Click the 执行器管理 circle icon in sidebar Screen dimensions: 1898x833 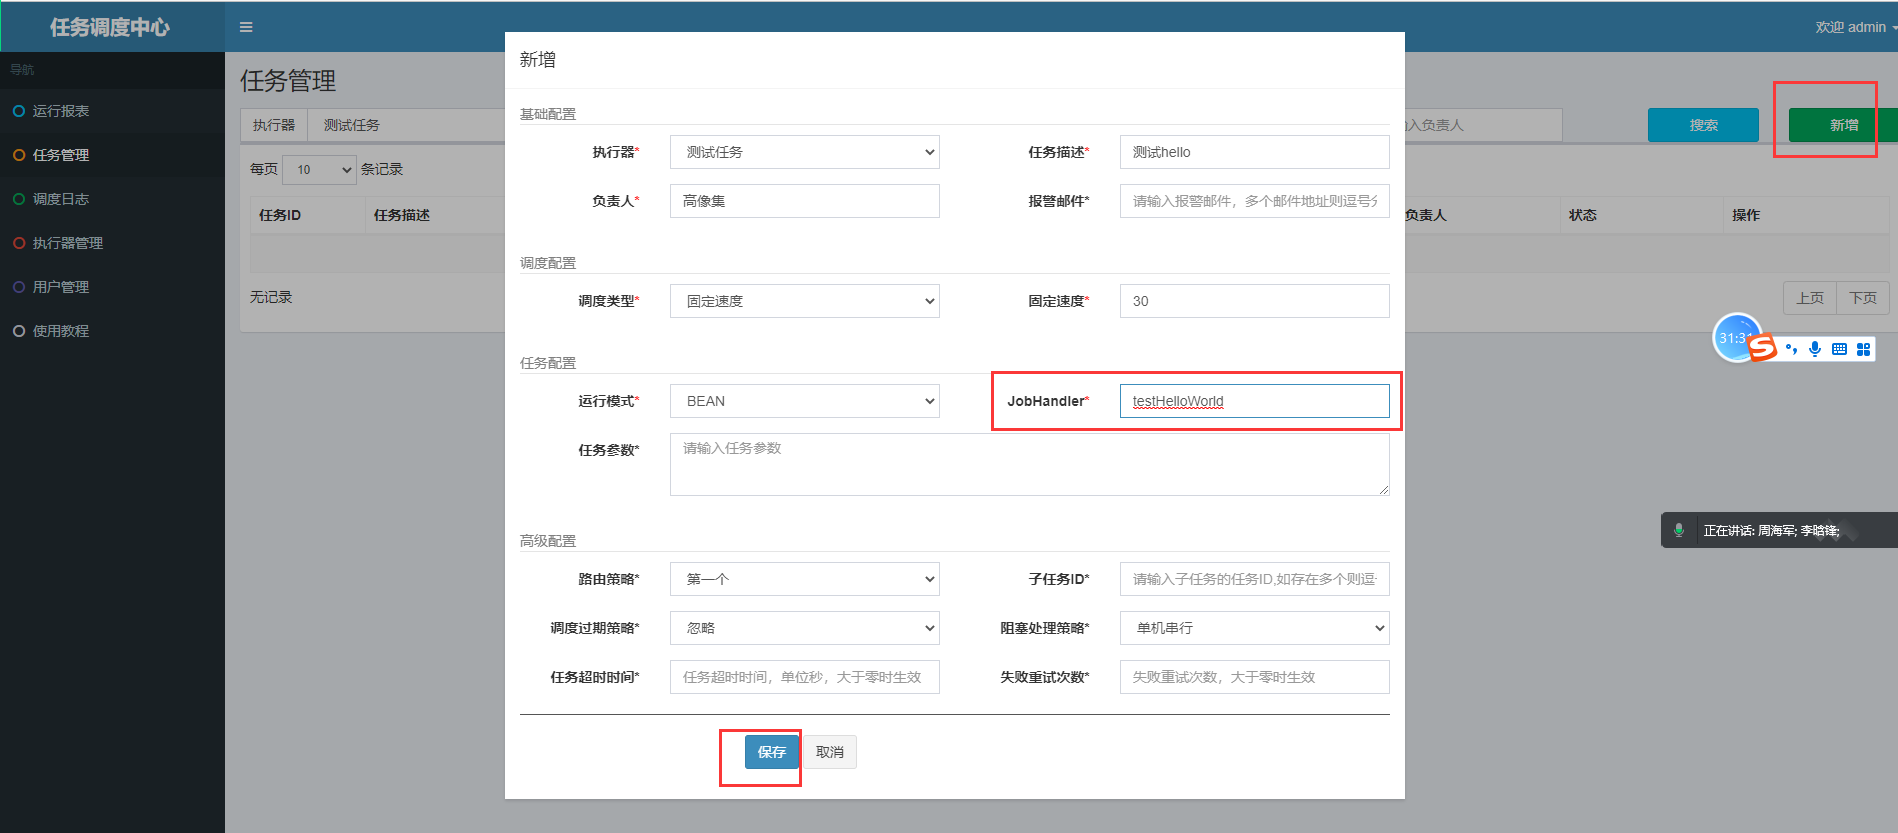[x=19, y=243]
